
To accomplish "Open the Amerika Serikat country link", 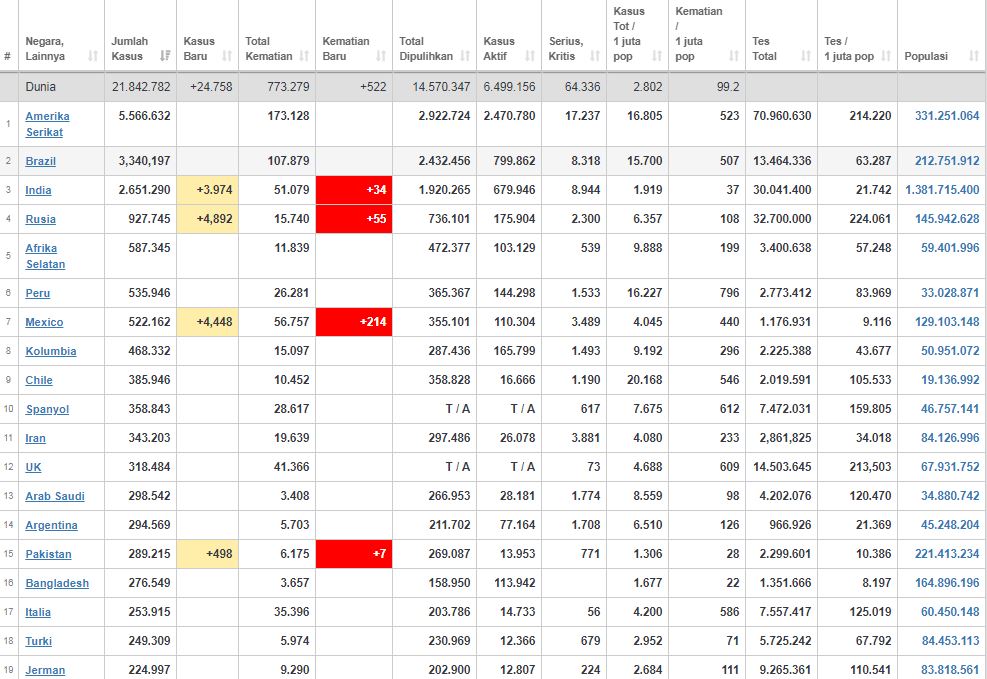I will click(x=47, y=124).
